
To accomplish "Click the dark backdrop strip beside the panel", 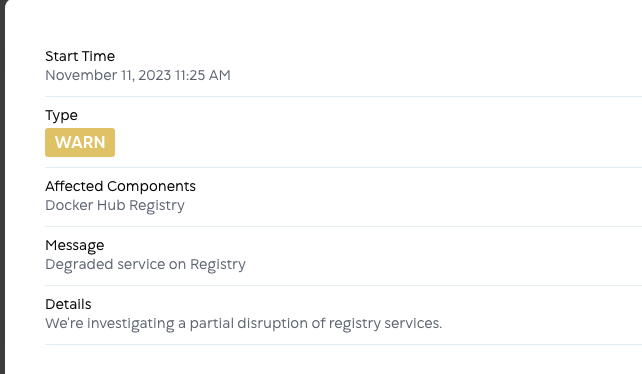I will click(2, 187).
